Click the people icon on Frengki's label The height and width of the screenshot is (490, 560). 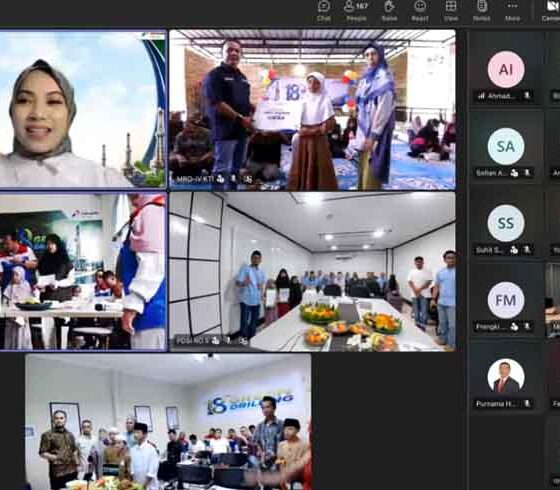coord(514,326)
